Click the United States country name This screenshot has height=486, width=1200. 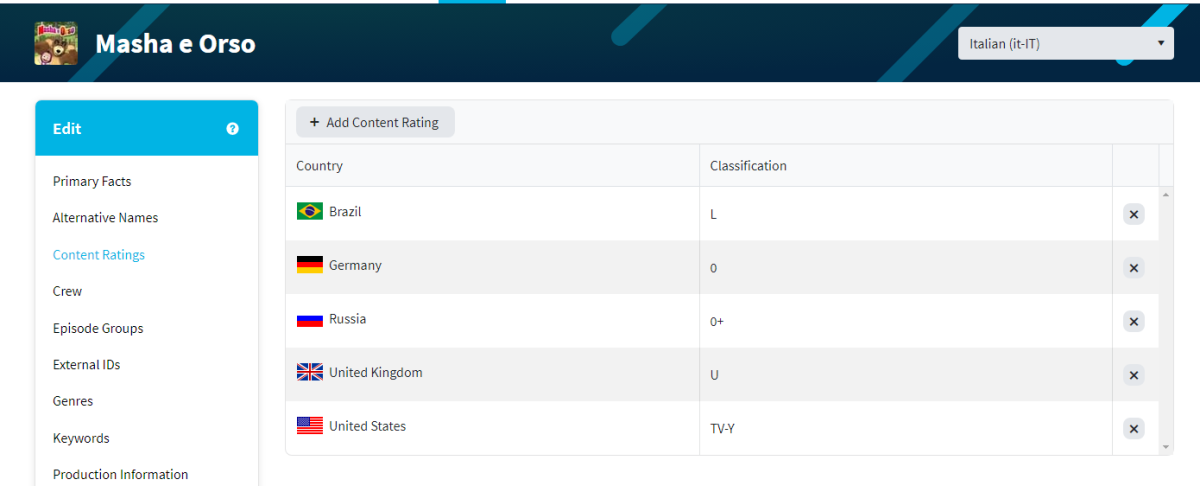coord(367,426)
